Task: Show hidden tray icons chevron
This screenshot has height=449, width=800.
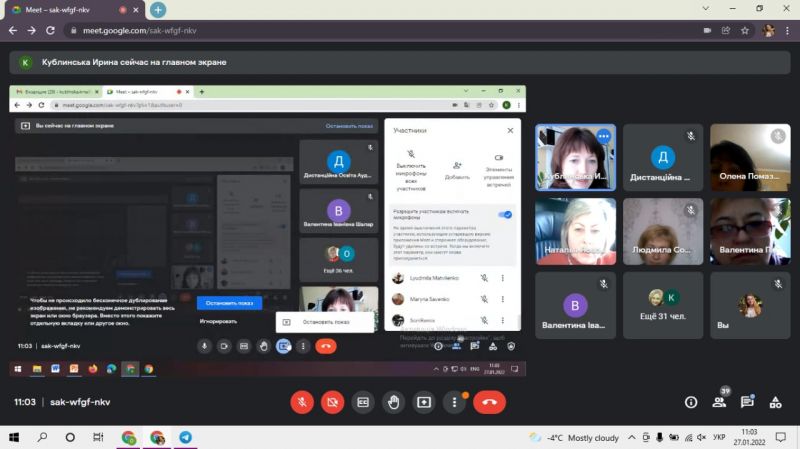Action: tap(632, 437)
